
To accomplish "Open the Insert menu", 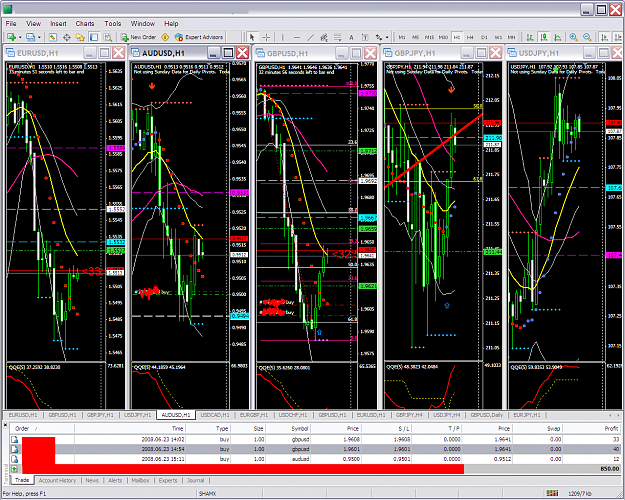I will [58, 24].
